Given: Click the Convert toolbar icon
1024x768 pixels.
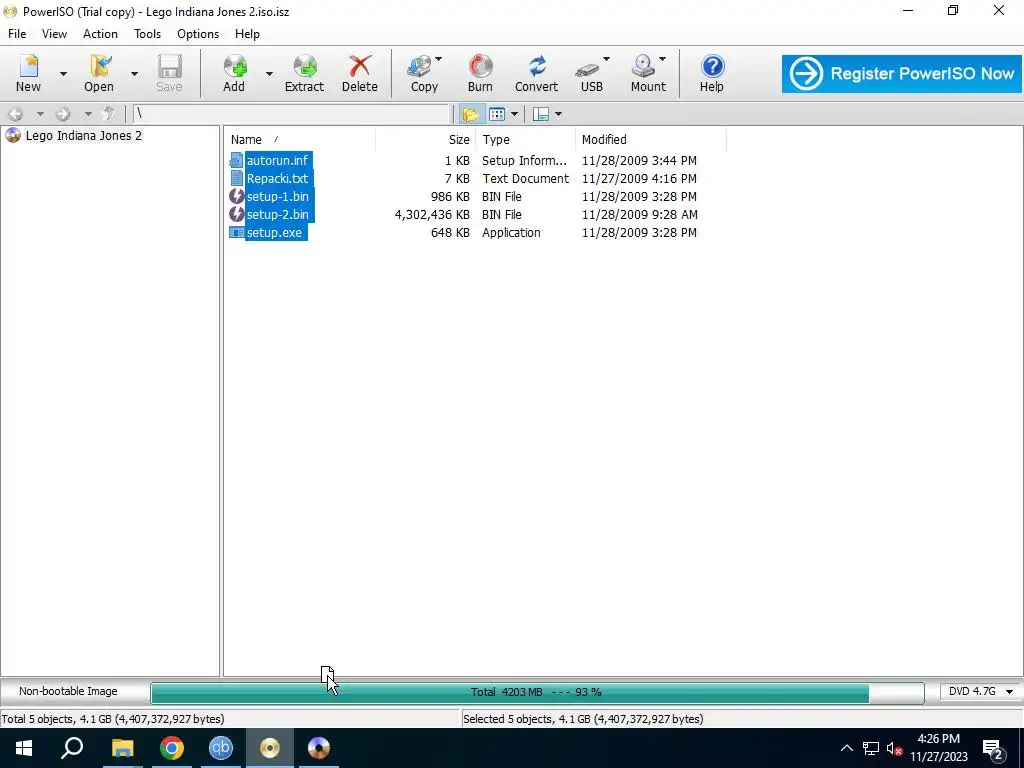Looking at the screenshot, I should 536,72.
